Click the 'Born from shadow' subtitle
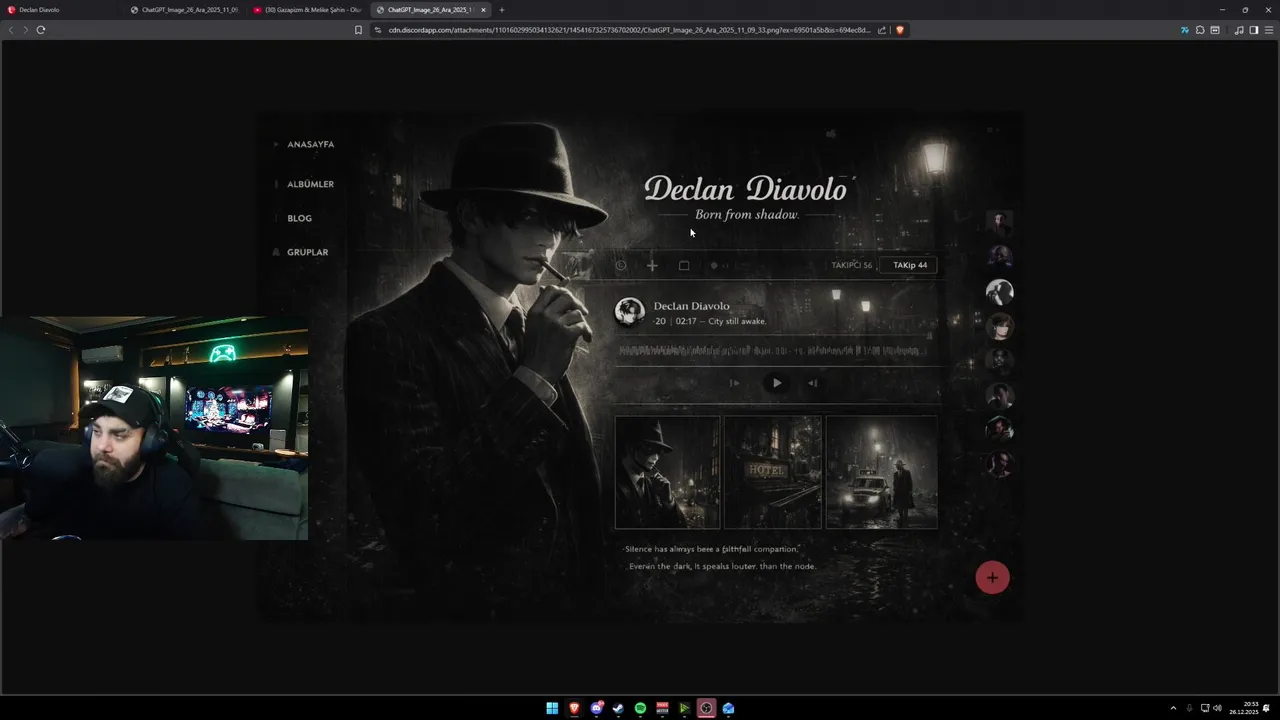The height and width of the screenshot is (720, 1280). 746,215
